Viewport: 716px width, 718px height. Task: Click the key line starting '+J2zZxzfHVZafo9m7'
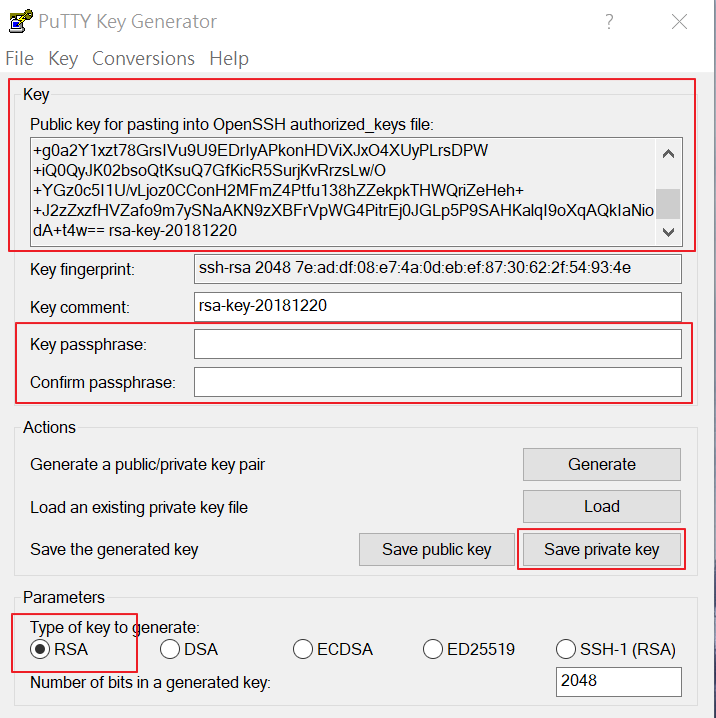pos(343,211)
